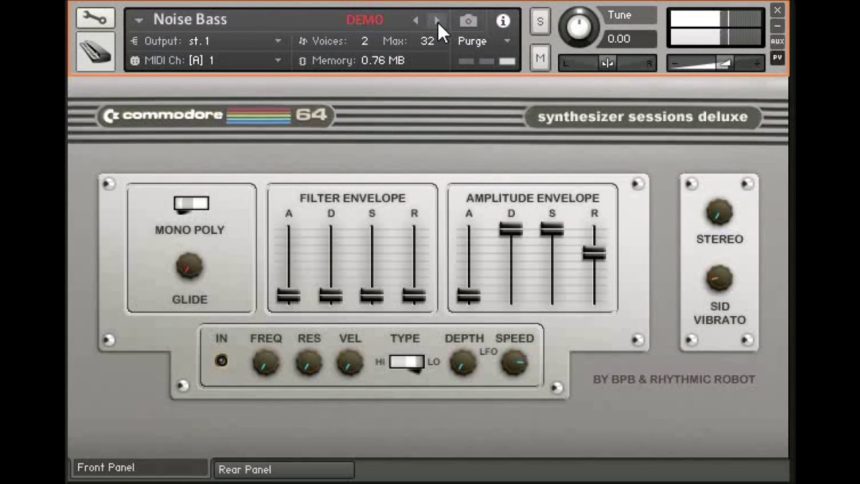Viewport: 860px width, 484px height.
Task: Click the AUX button in the header
Action: (x=777, y=42)
